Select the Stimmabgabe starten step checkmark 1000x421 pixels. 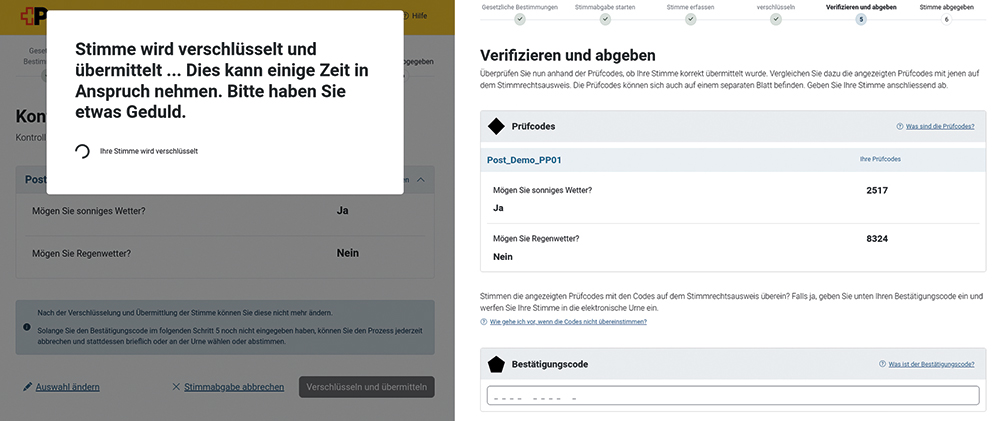(605, 19)
